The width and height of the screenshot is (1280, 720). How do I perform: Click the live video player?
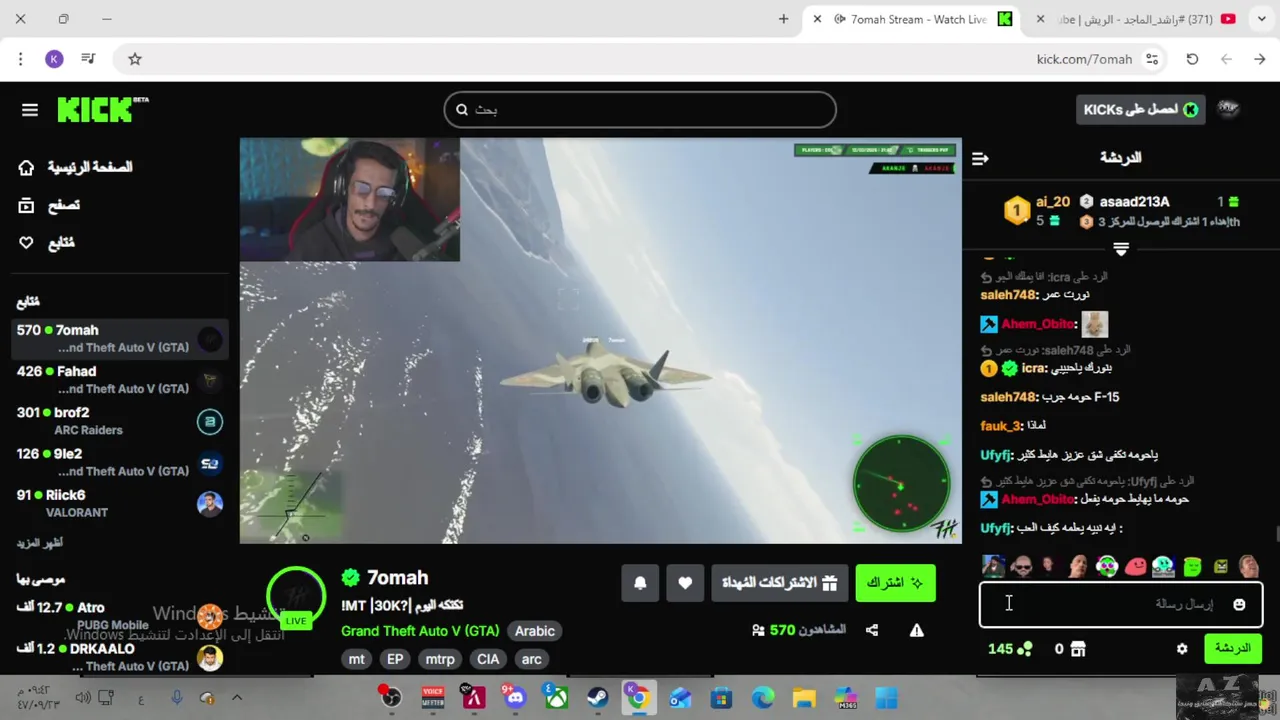pyautogui.click(x=600, y=341)
